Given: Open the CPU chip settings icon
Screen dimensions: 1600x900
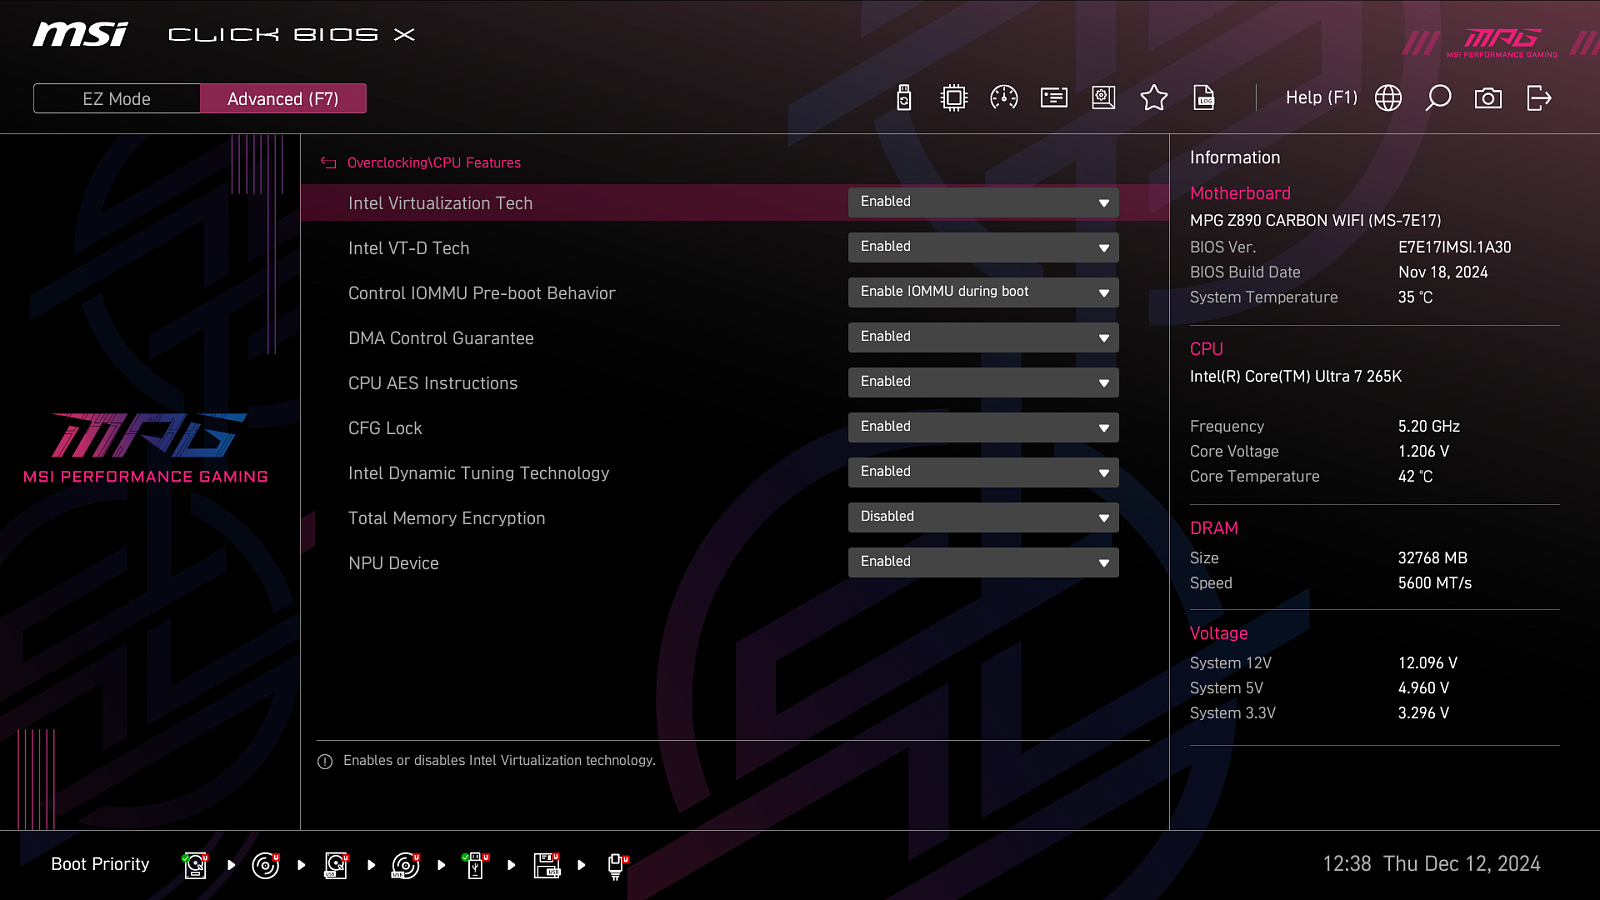Looking at the screenshot, I should (x=954, y=98).
